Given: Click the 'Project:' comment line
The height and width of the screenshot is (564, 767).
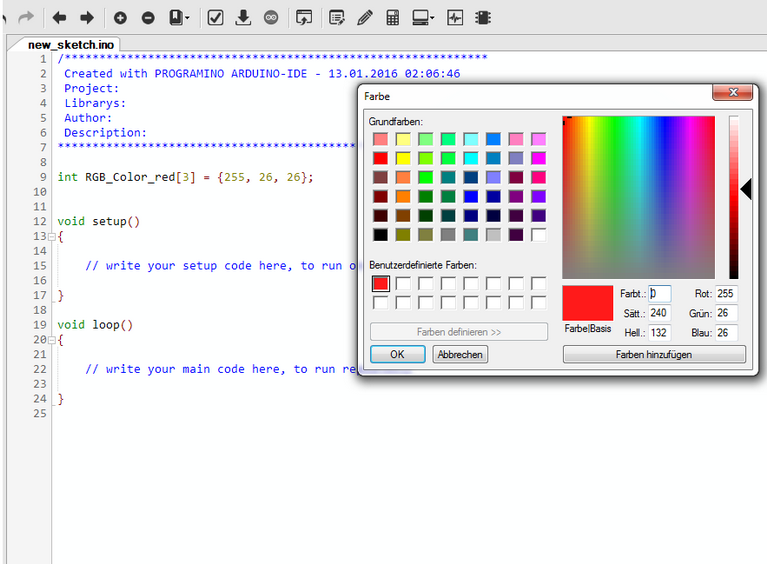Looking at the screenshot, I should pos(91,89).
